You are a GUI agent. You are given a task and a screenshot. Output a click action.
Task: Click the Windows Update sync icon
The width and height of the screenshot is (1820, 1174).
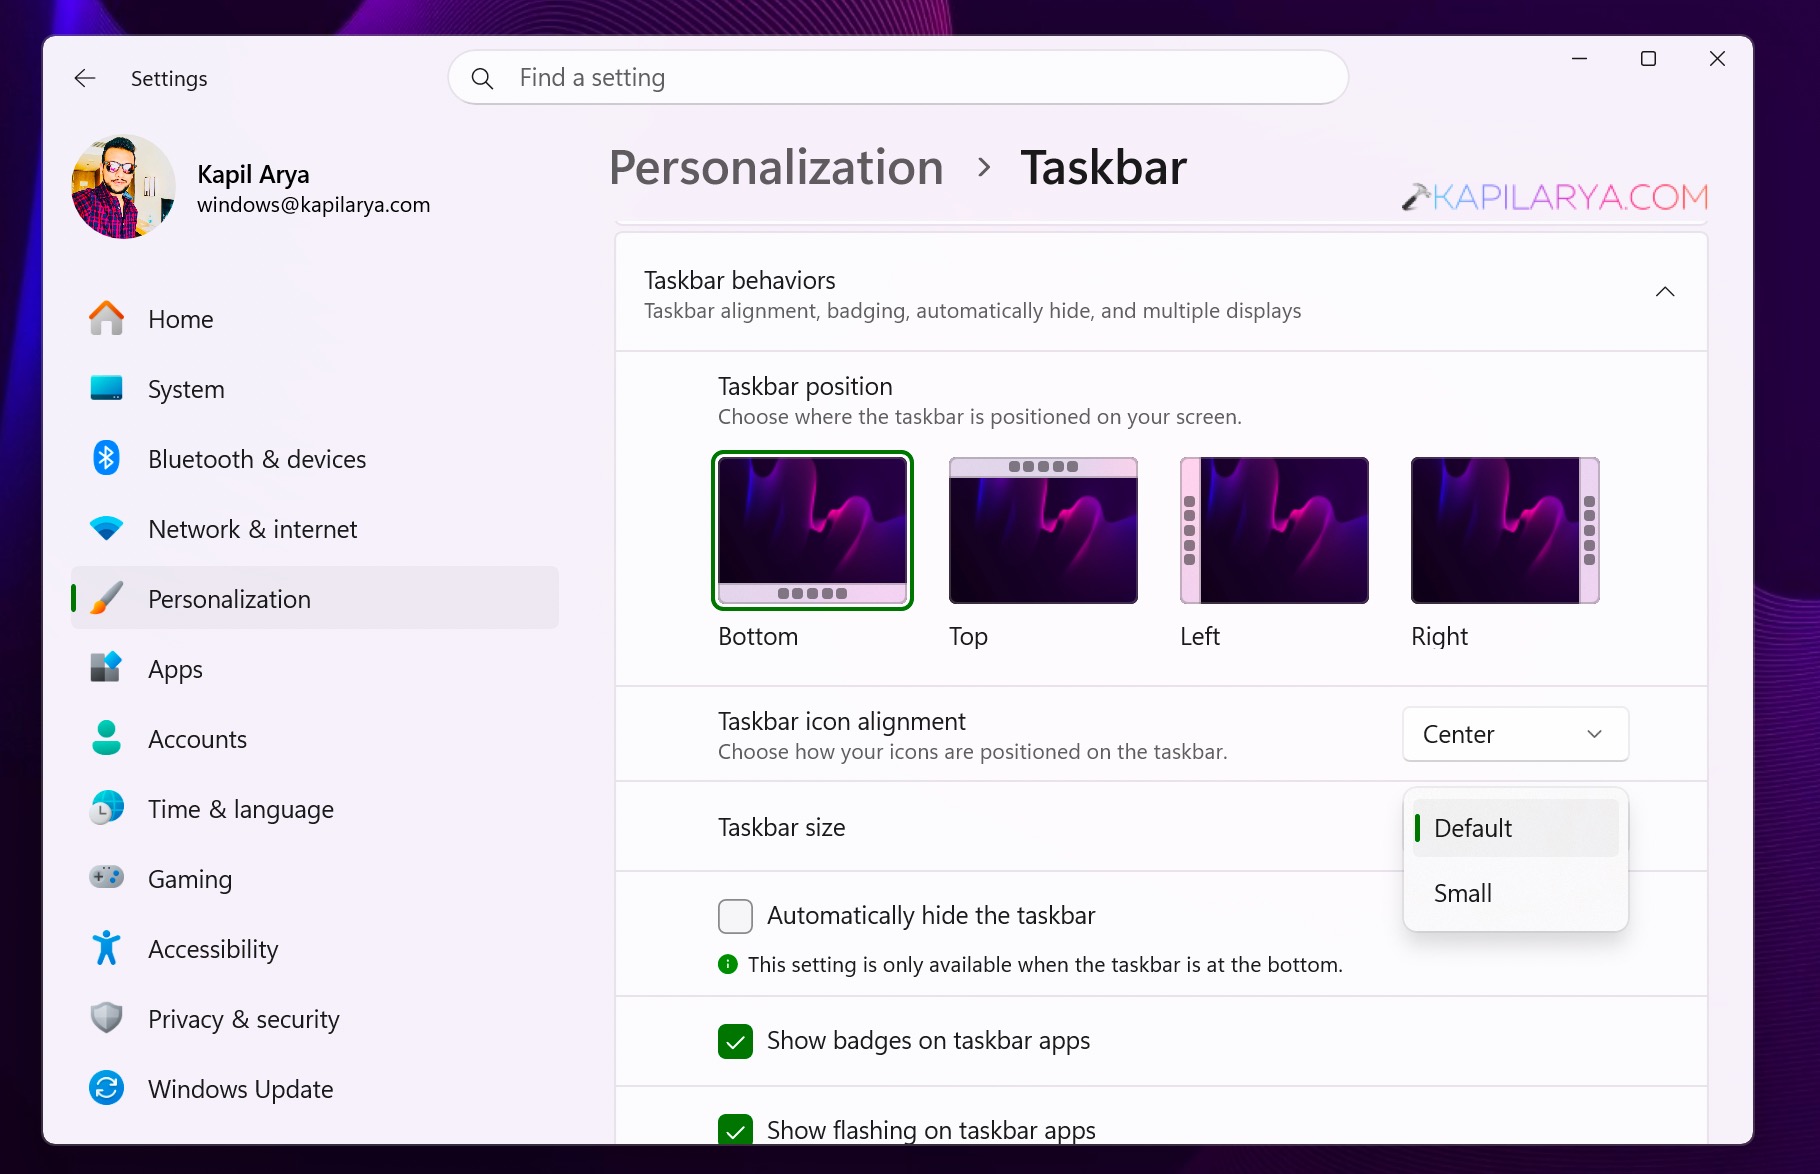point(106,1088)
